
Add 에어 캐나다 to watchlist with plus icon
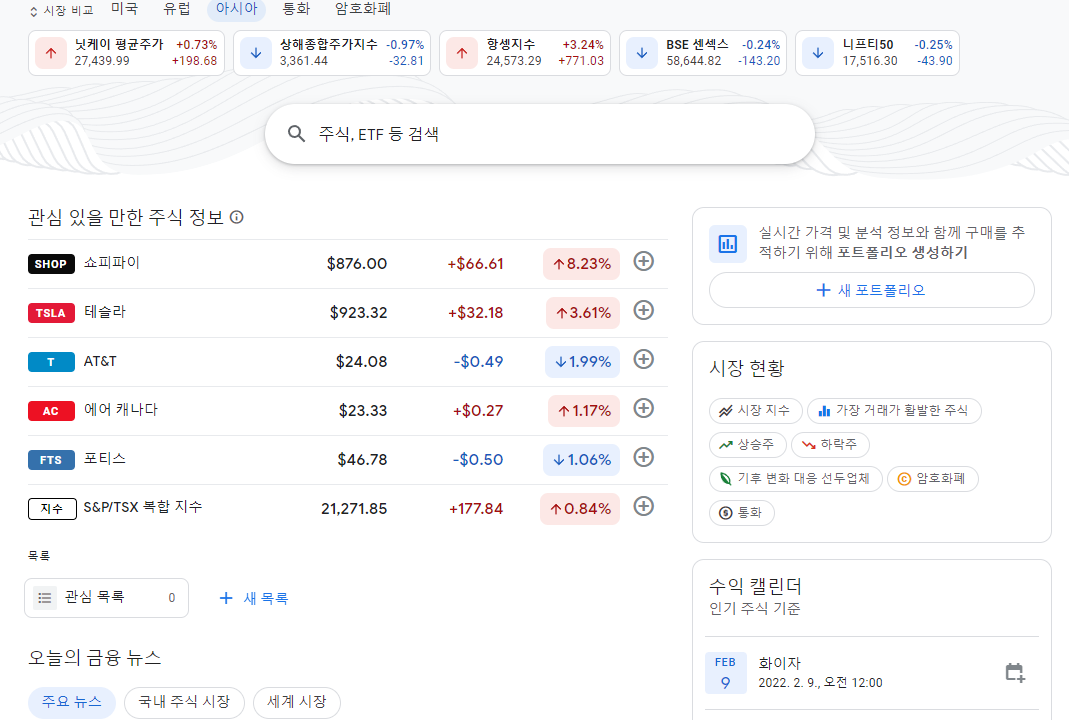click(x=644, y=408)
